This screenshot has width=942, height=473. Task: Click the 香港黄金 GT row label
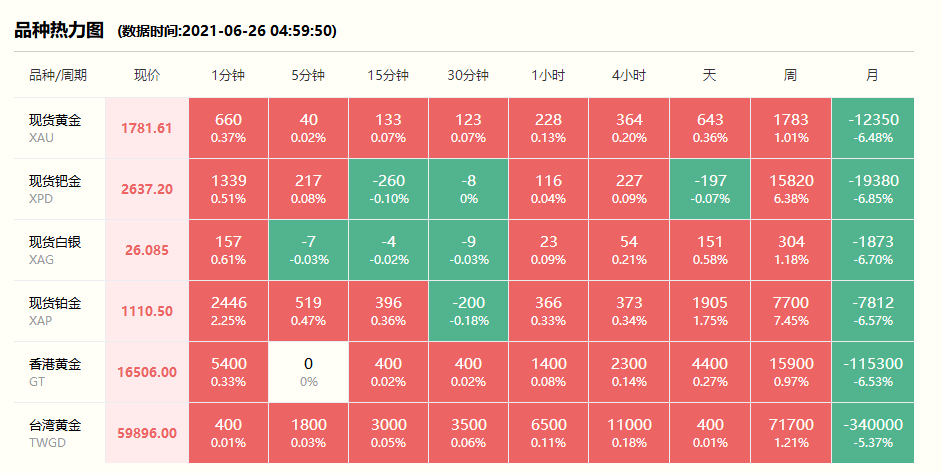[55, 372]
